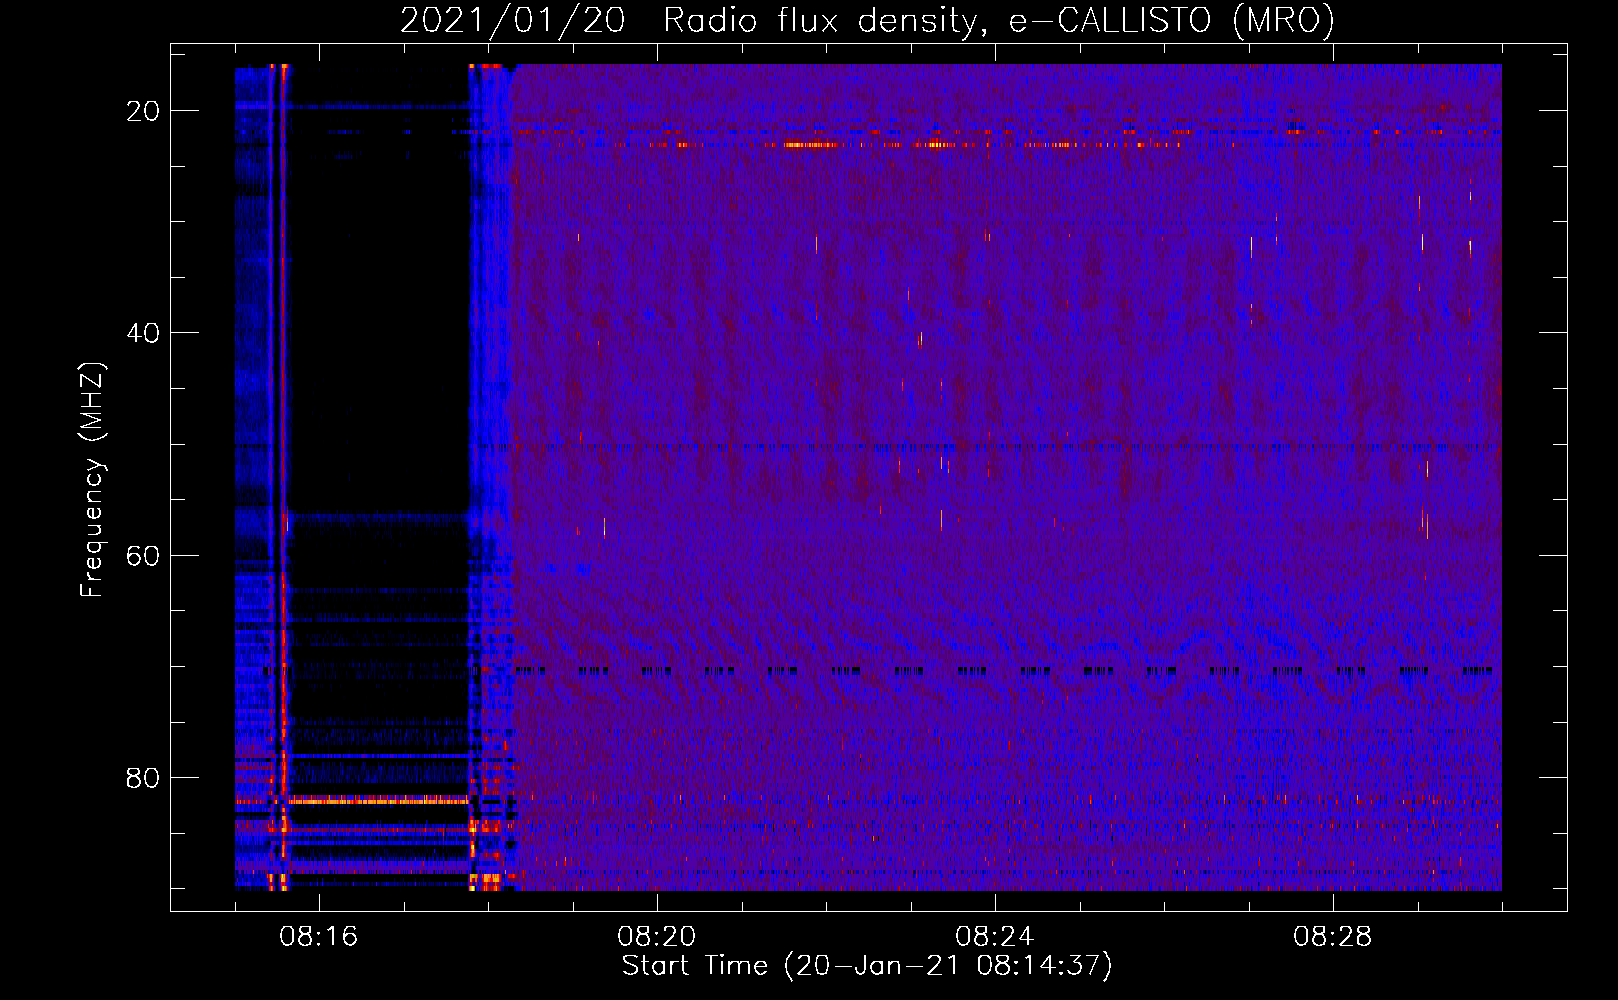The image size is (1618, 1000).
Task: Click the plot title "2021/01/20 Radio flux density, e-CALLISTO (MRO)"
Action: [x=867, y=21]
